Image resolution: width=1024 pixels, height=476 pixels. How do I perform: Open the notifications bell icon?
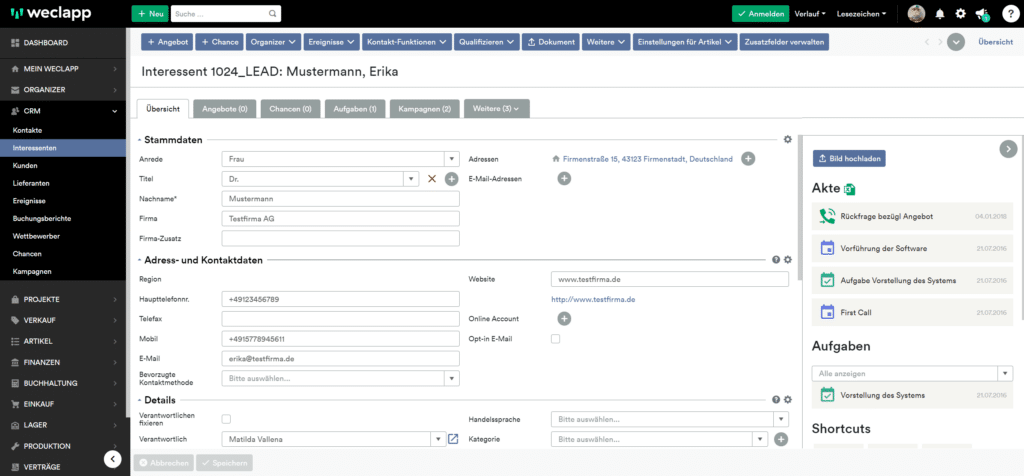tap(939, 14)
